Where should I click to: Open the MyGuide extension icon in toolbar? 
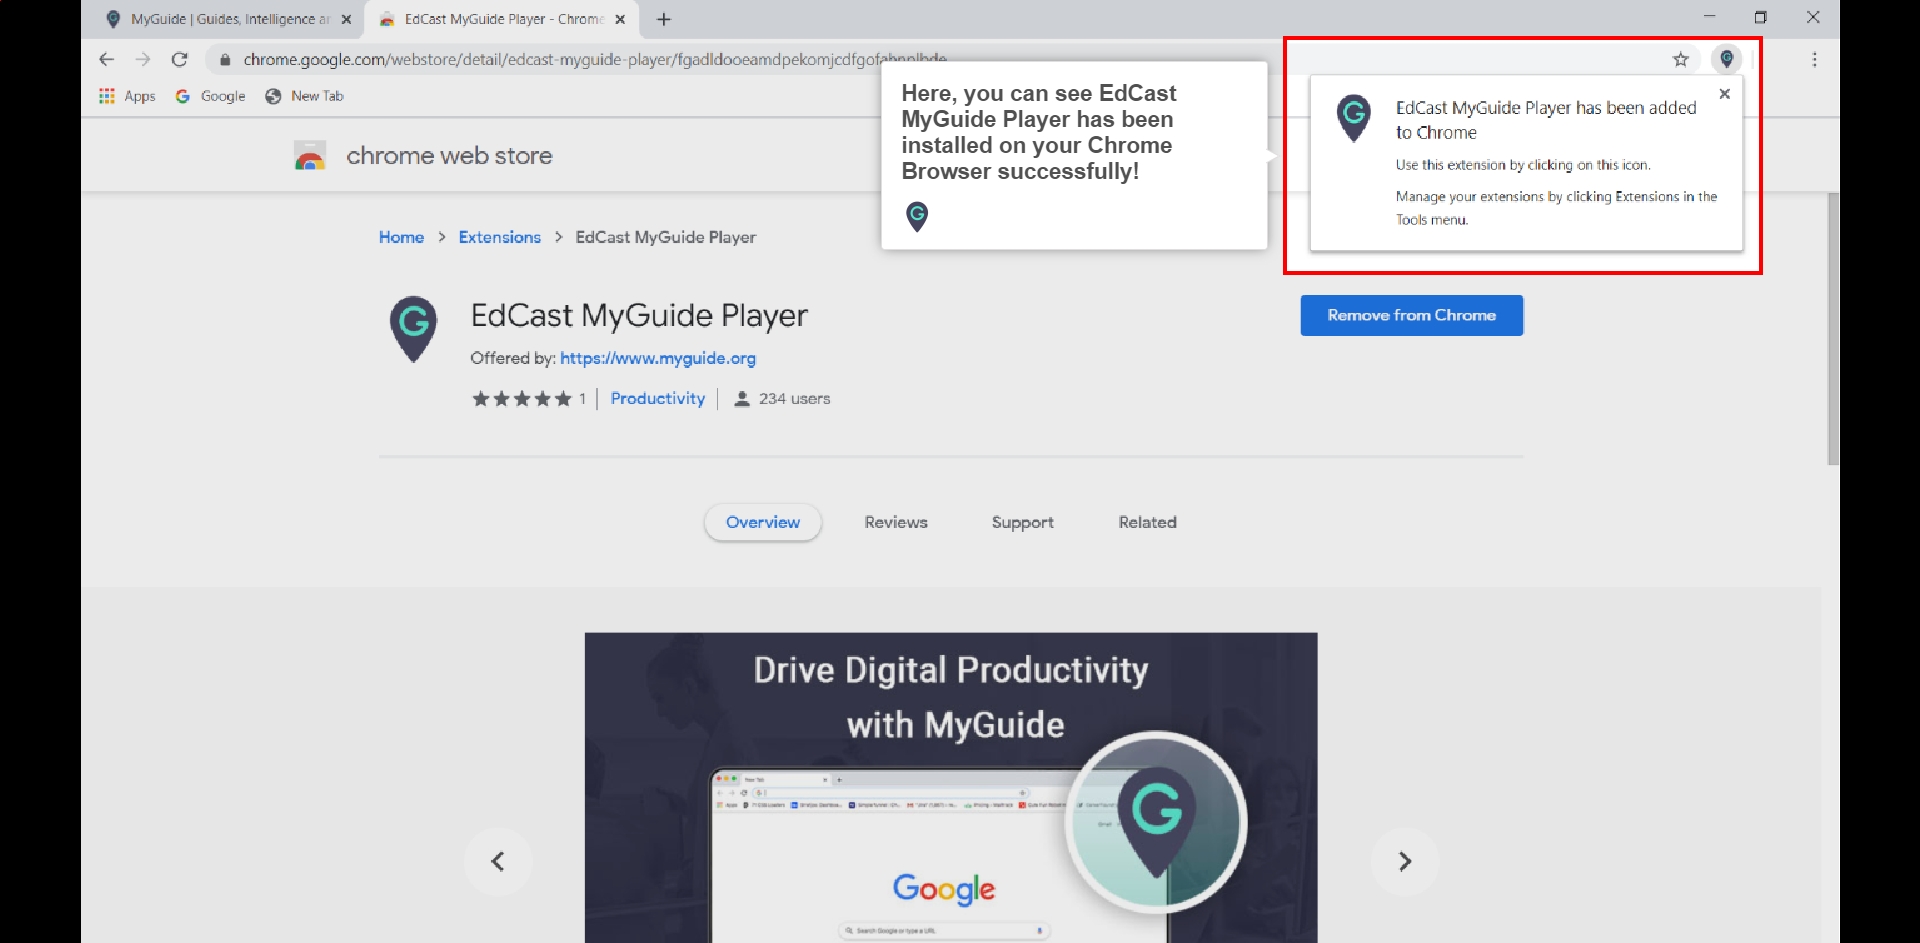pos(1727,60)
